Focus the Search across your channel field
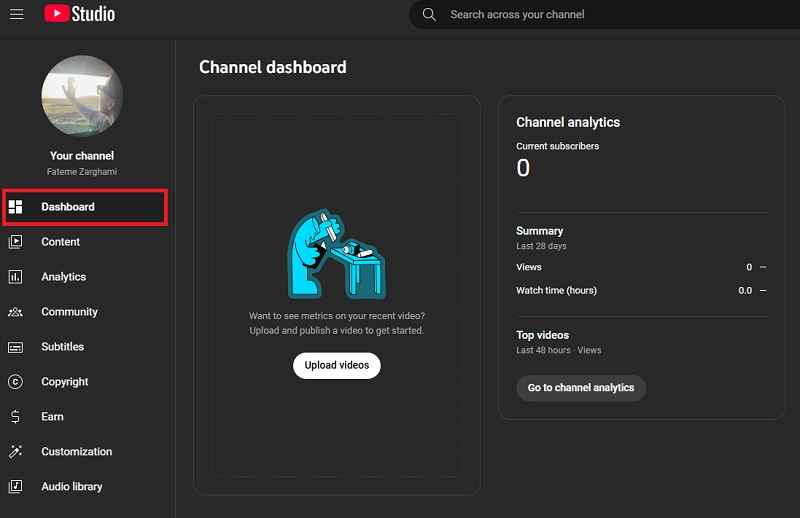 [x=600, y=15]
